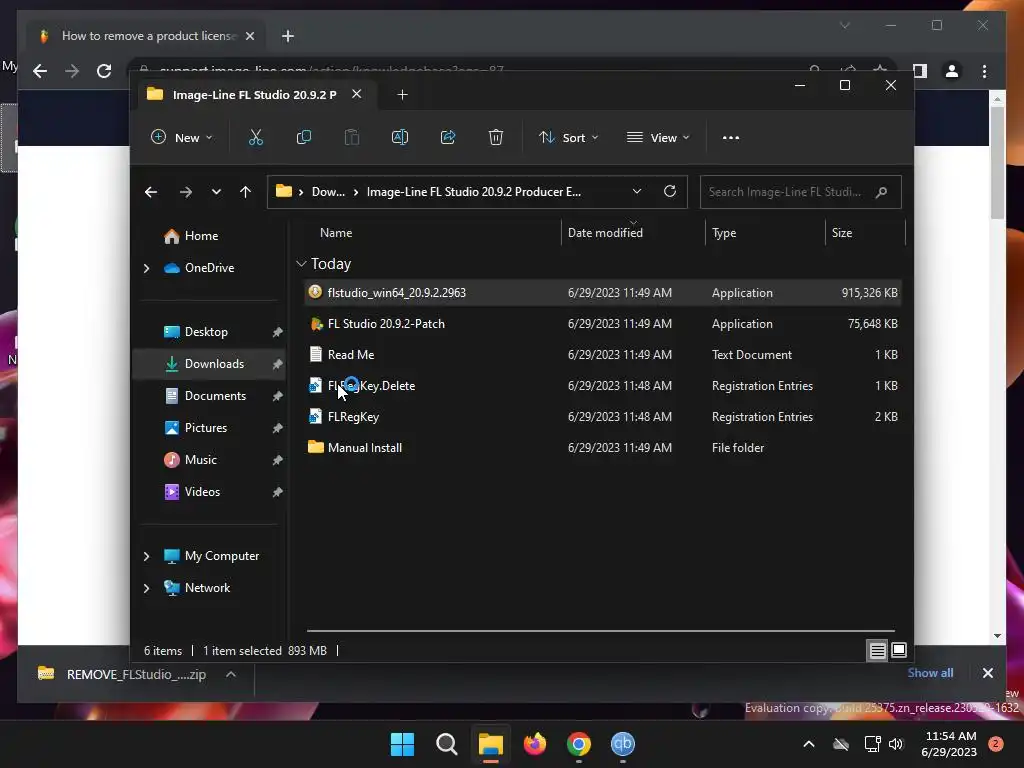Click the Paste clipboard icon
Viewport: 1024px width, 768px height.
click(x=351, y=137)
